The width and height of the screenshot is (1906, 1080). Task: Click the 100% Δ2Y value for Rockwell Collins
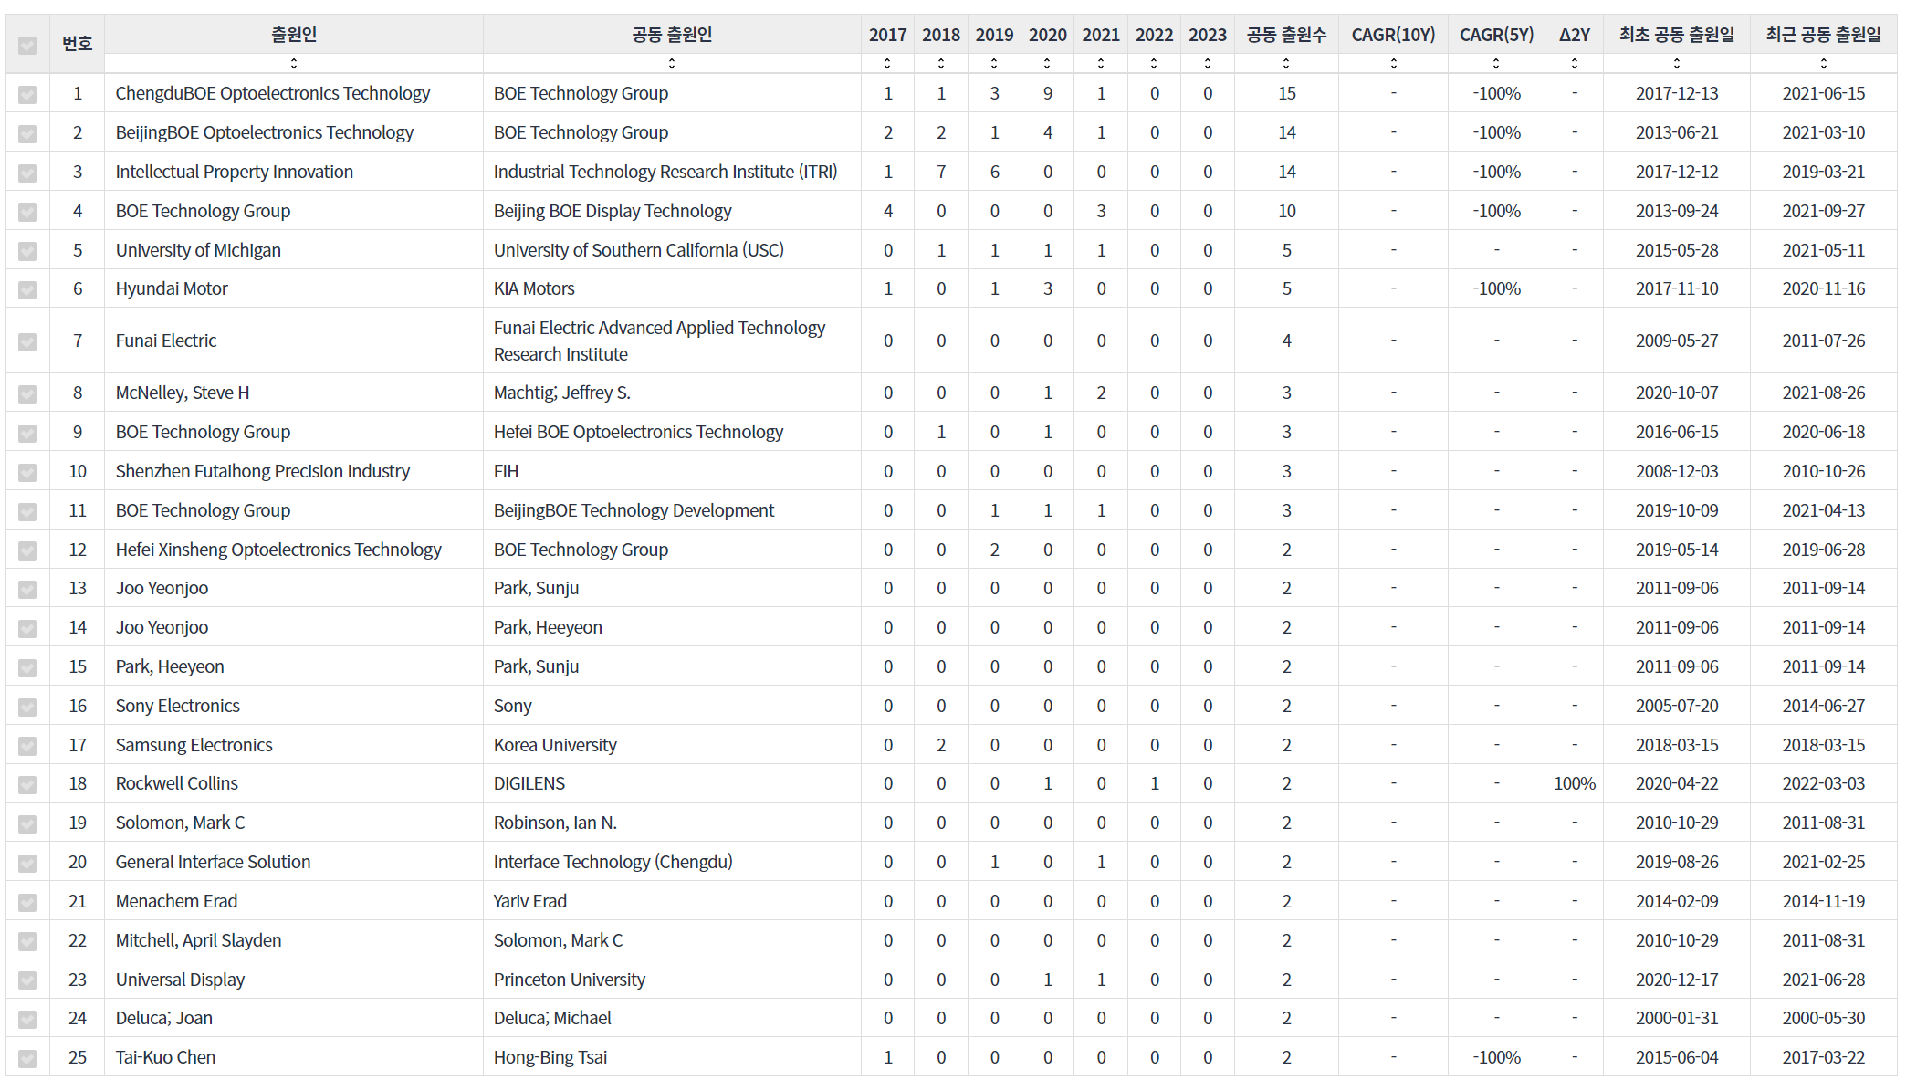coord(1575,784)
